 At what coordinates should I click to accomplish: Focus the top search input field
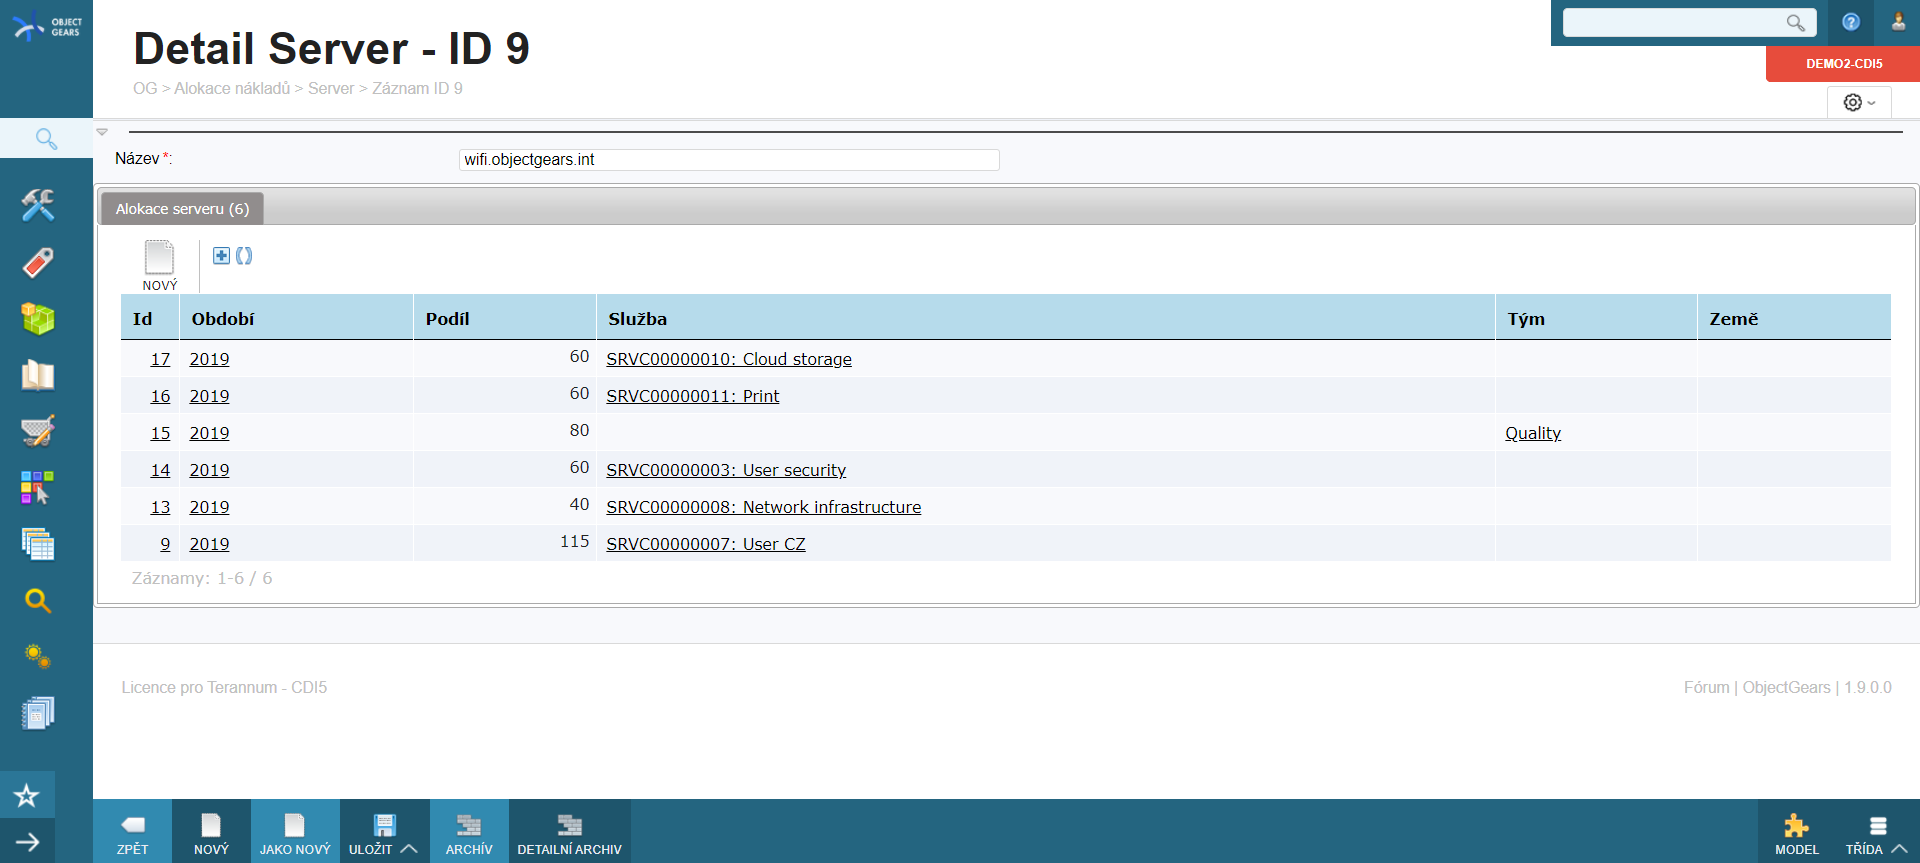1677,22
